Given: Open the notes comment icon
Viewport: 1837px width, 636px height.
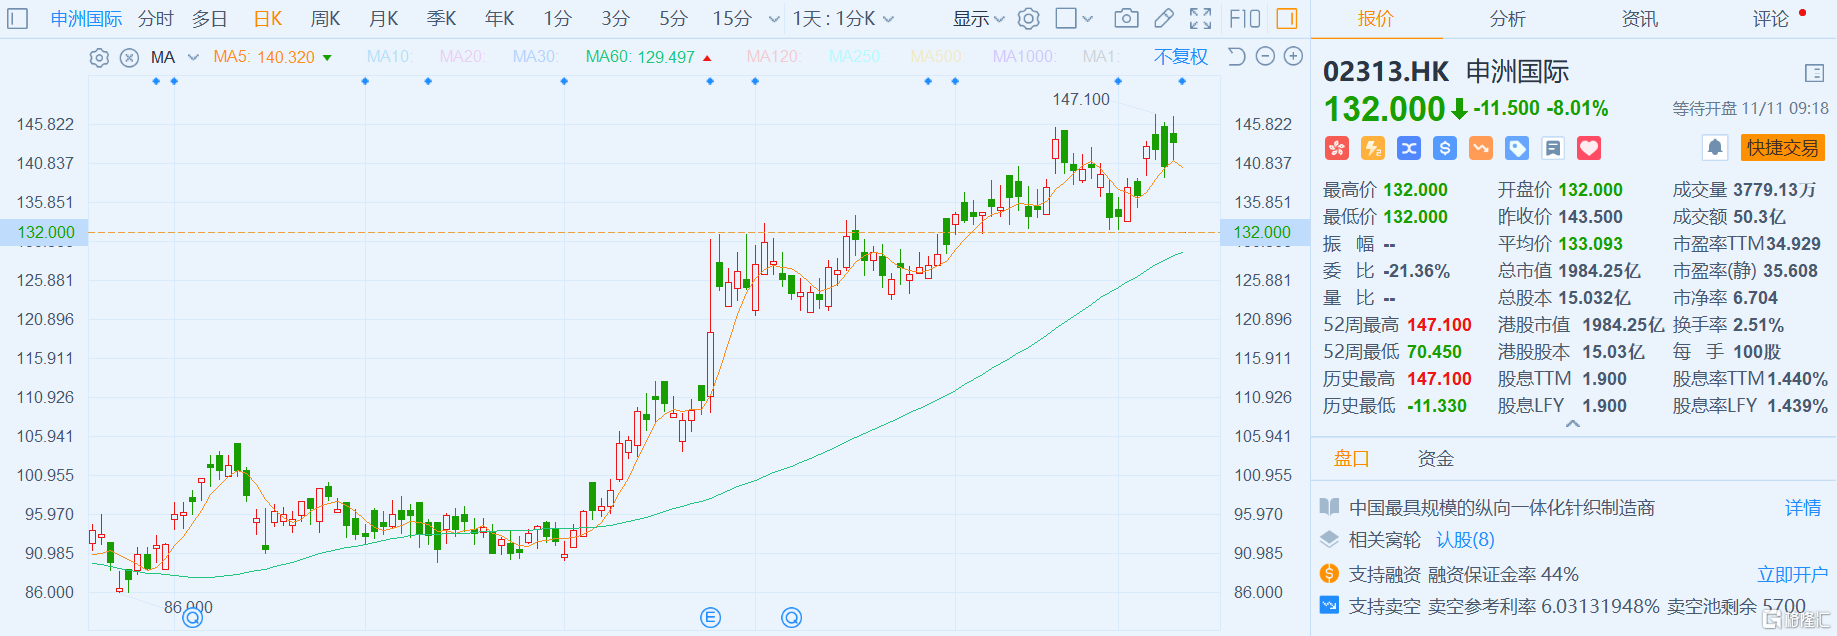Looking at the screenshot, I should (1553, 148).
